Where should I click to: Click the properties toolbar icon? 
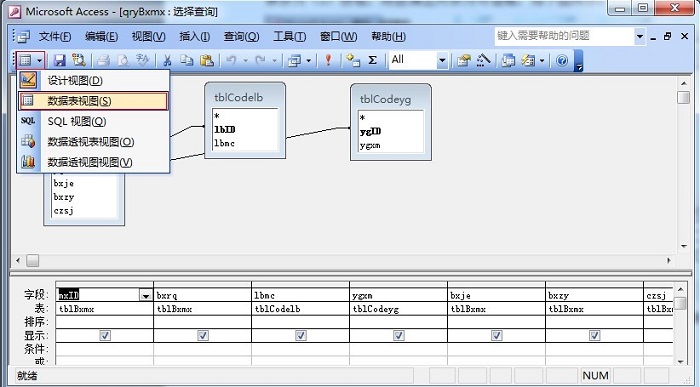coord(464,60)
